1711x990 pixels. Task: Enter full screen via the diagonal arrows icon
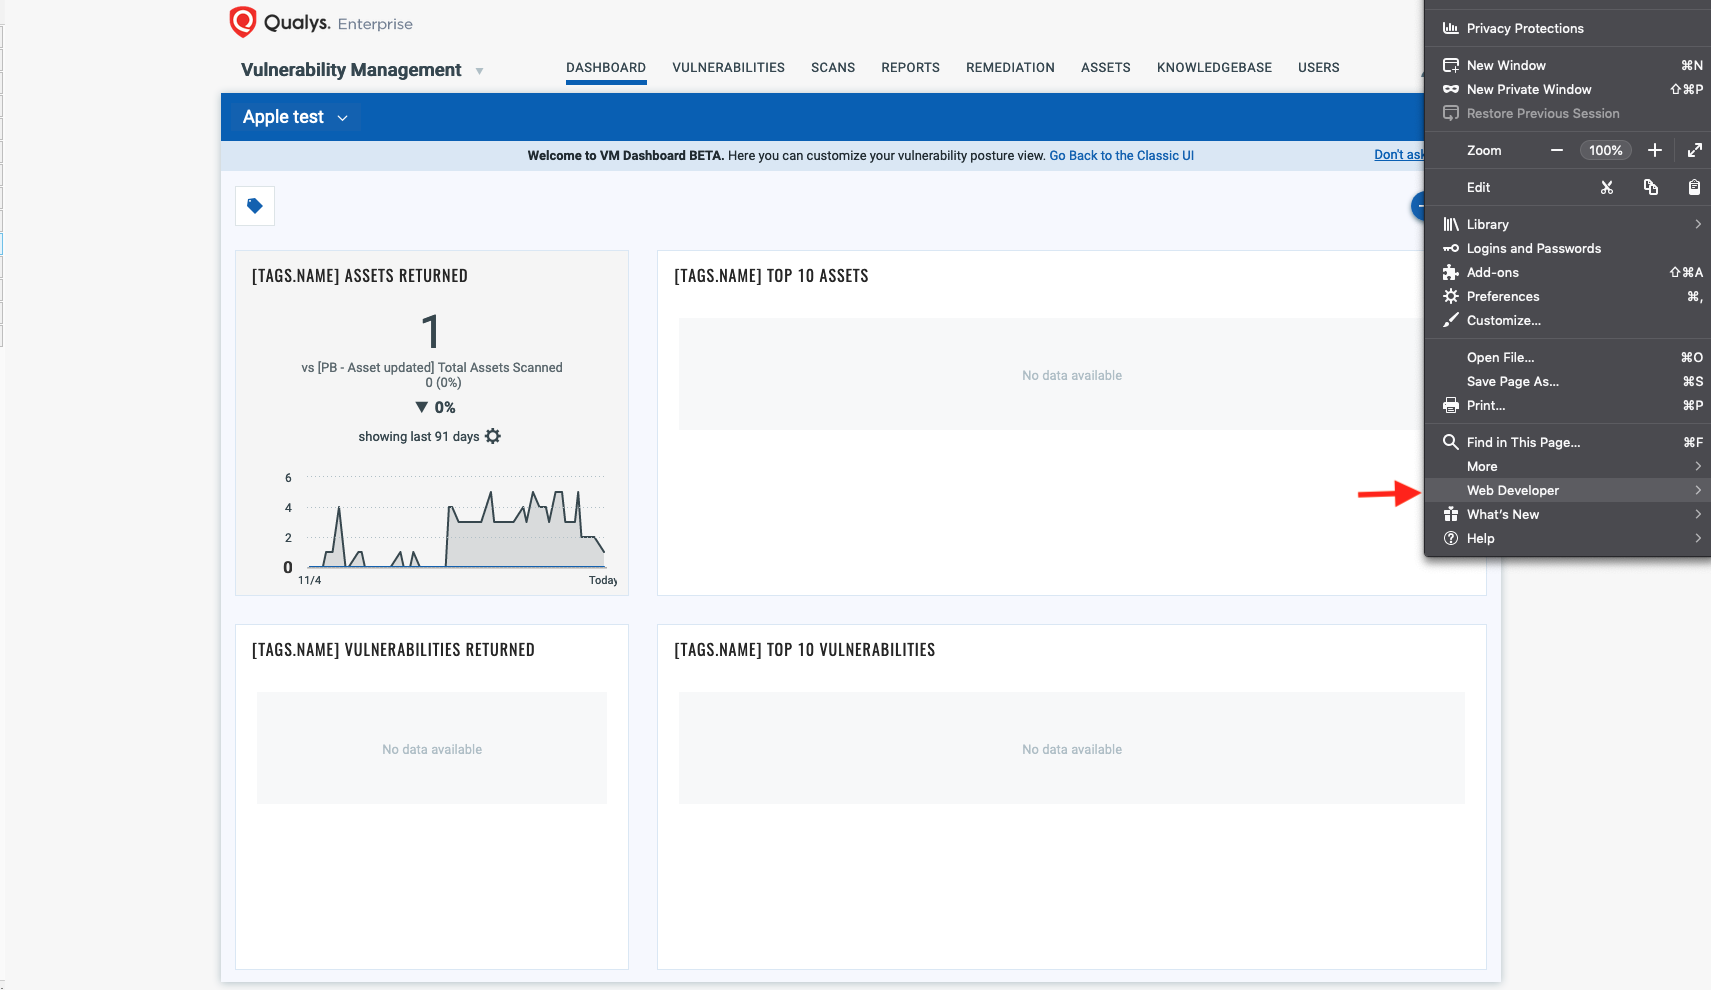coord(1695,150)
